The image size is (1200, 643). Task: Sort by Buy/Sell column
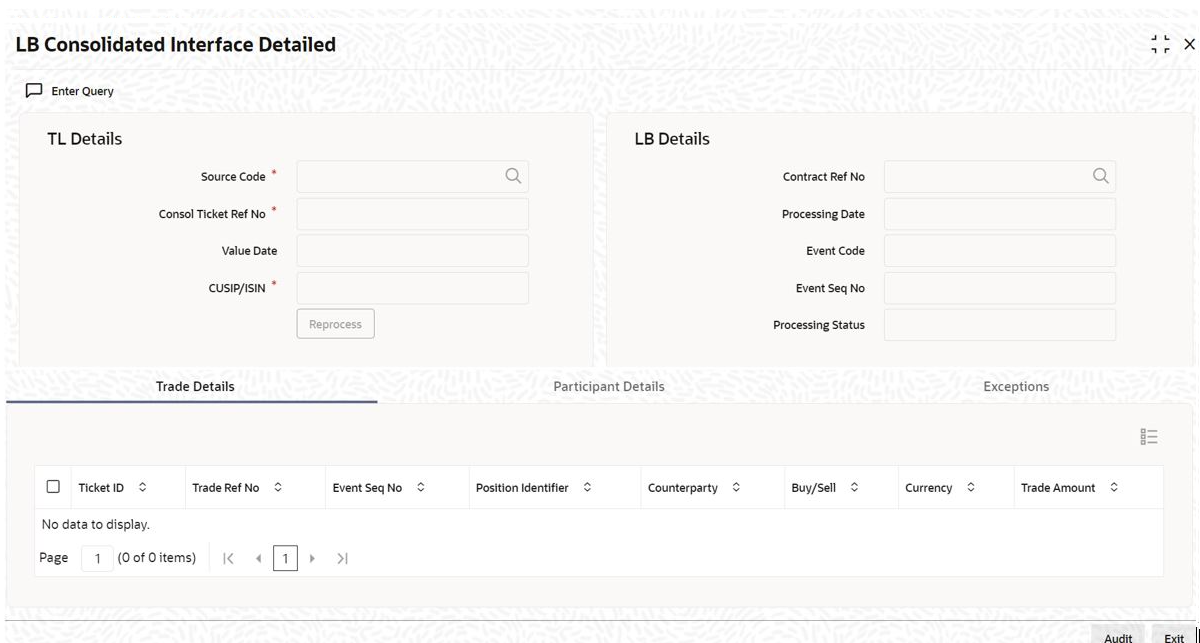[x=854, y=488]
